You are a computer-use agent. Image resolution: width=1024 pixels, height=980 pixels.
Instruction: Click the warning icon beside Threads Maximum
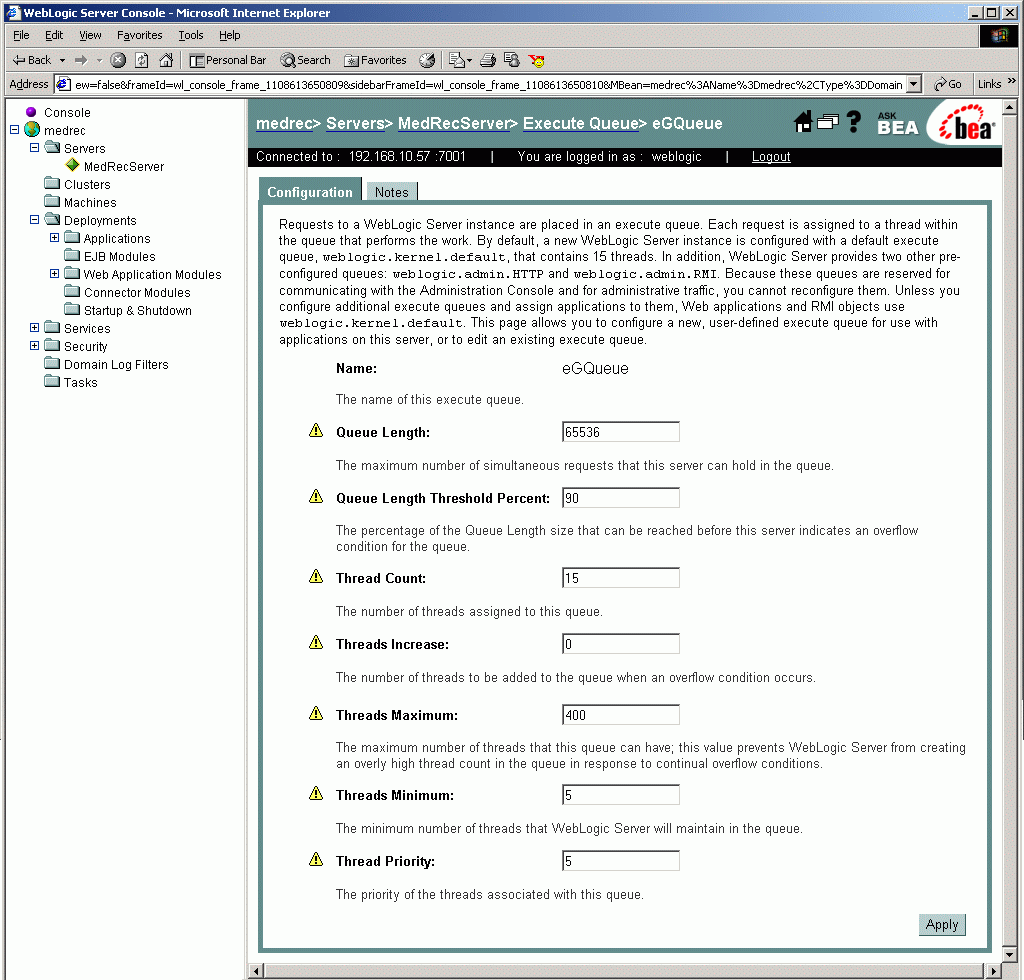[316, 713]
